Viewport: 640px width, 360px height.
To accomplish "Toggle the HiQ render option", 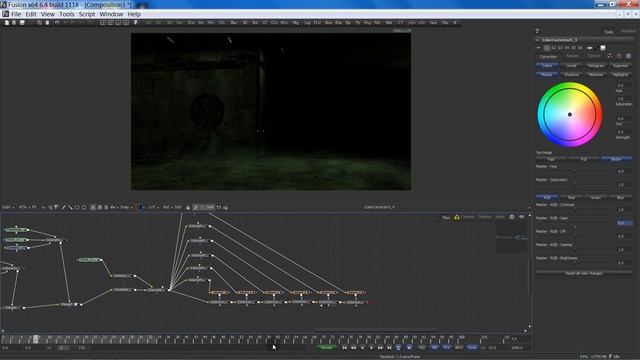I will tap(422, 348).
